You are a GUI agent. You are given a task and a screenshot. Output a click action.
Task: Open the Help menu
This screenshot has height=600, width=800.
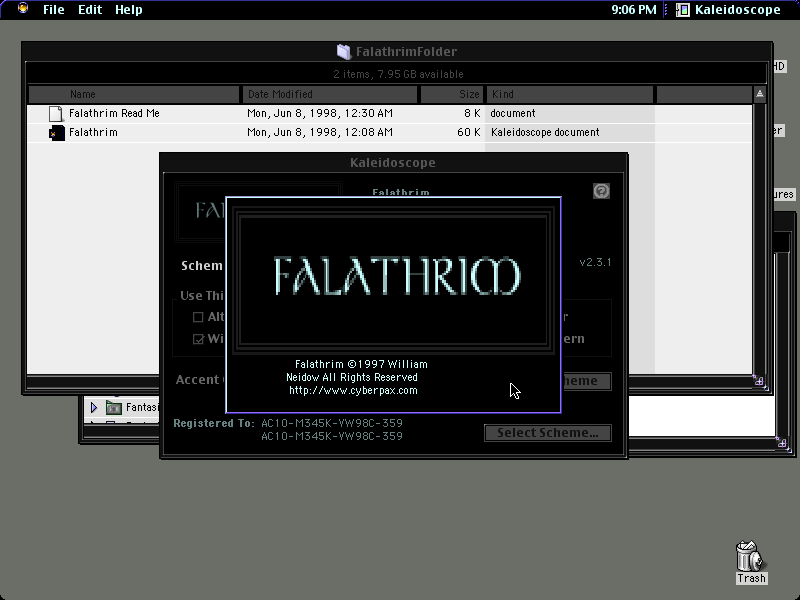click(129, 10)
